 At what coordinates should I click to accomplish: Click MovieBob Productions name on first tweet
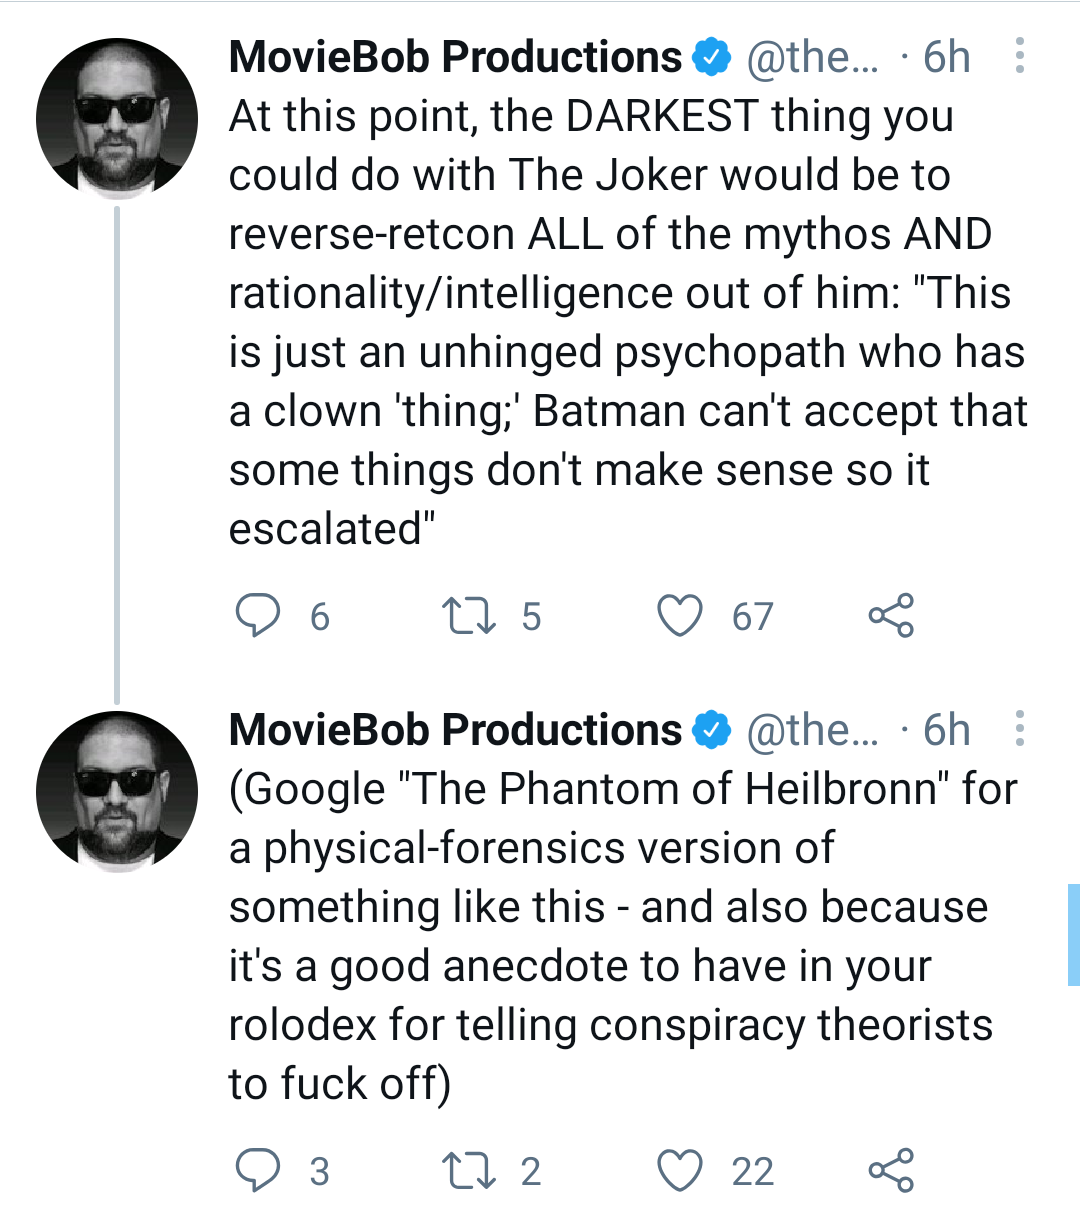tap(455, 57)
